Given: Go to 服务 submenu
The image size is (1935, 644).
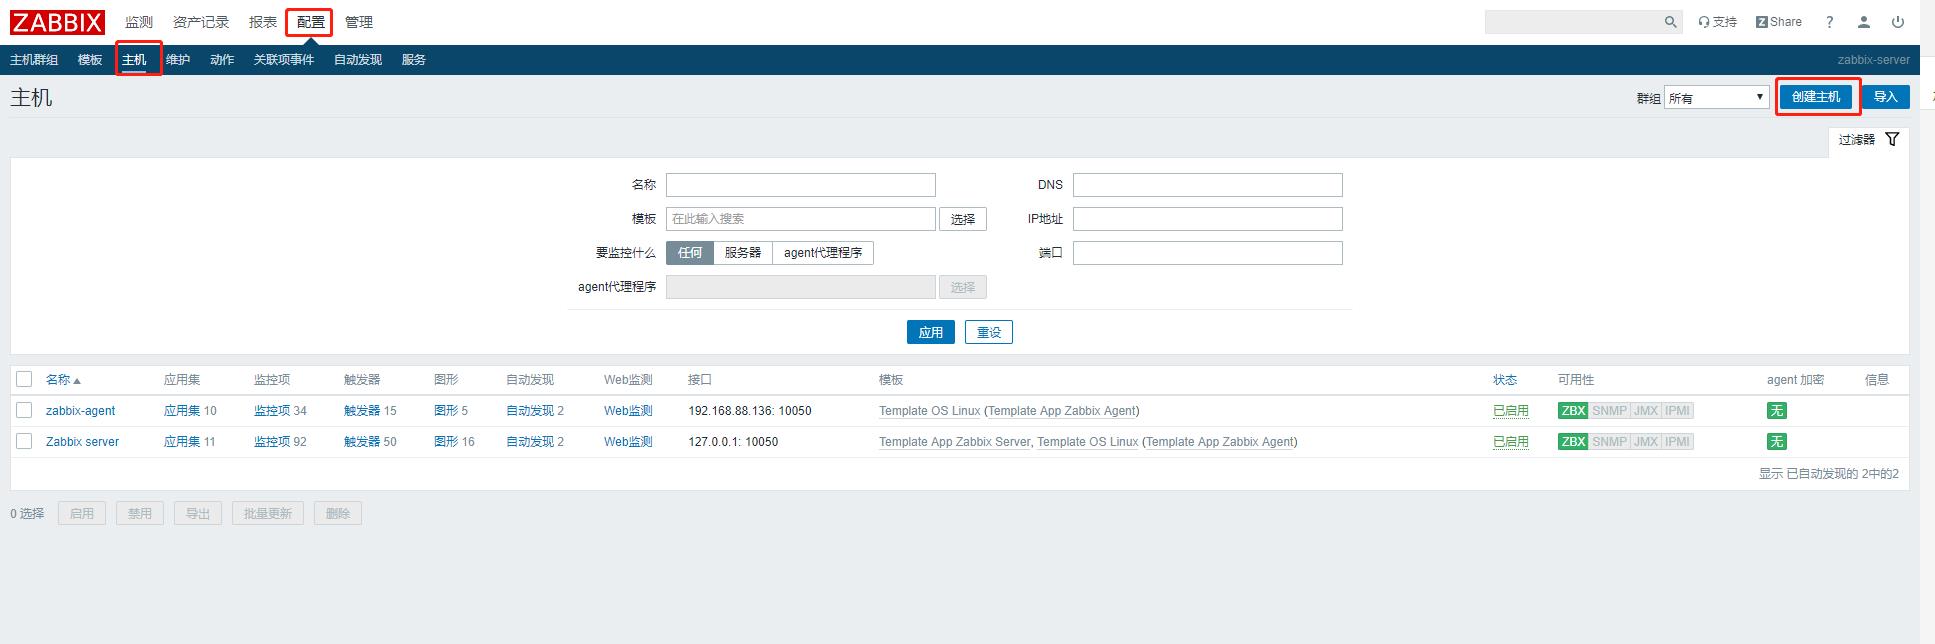Looking at the screenshot, I should tap(414, 60).
